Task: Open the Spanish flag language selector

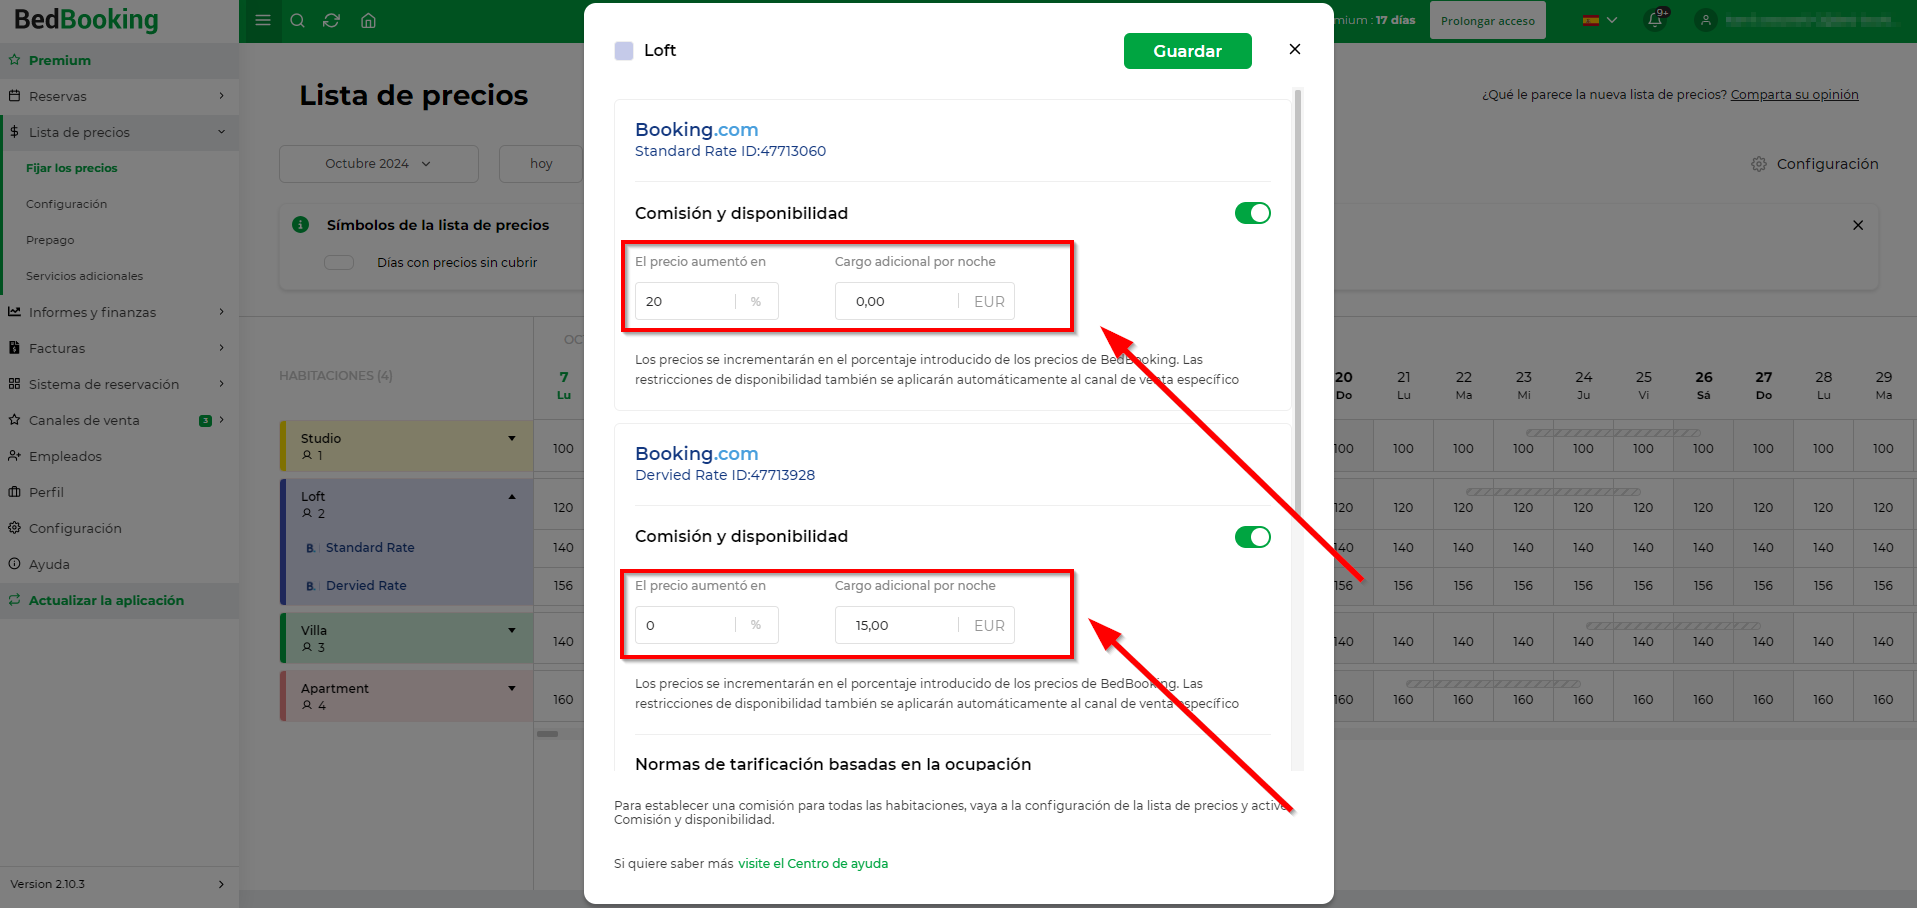Action: (1600, 20)
